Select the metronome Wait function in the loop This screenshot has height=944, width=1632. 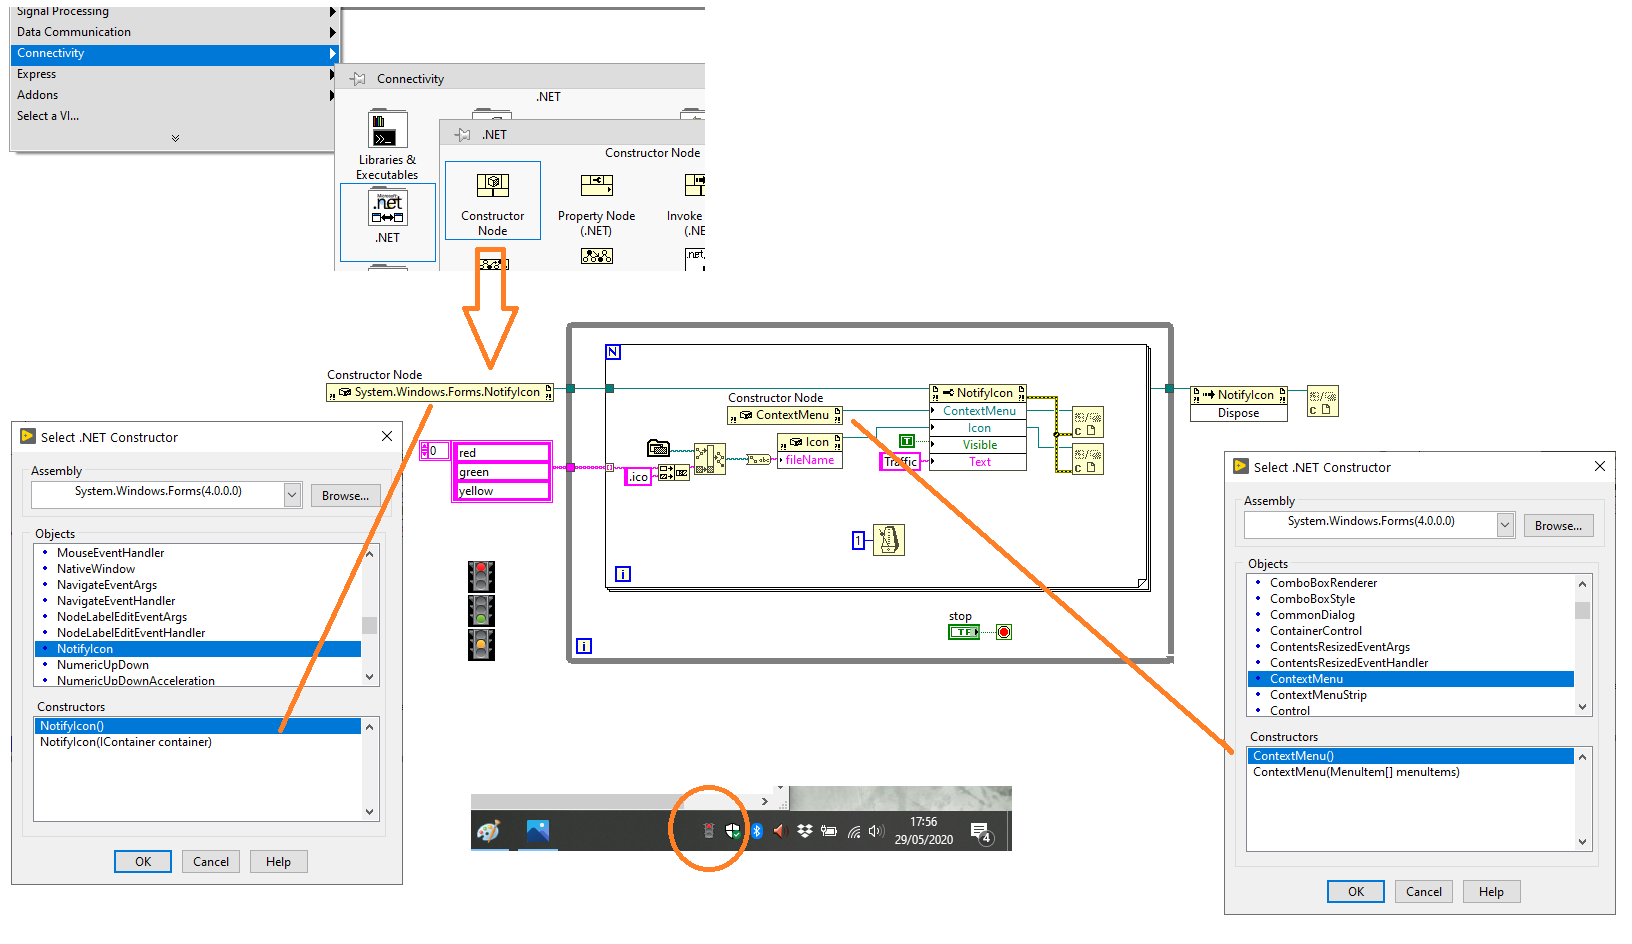point(888,540)
